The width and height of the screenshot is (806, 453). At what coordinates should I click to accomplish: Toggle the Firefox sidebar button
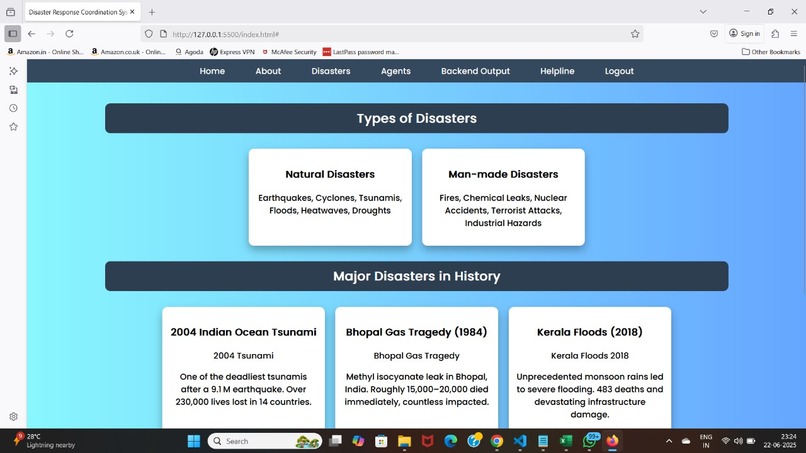click(13, 34)
